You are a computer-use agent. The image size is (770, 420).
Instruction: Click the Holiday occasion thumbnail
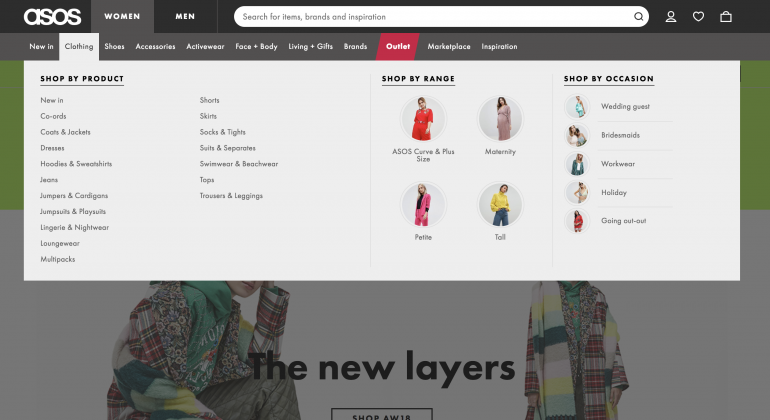click(577, 193)
